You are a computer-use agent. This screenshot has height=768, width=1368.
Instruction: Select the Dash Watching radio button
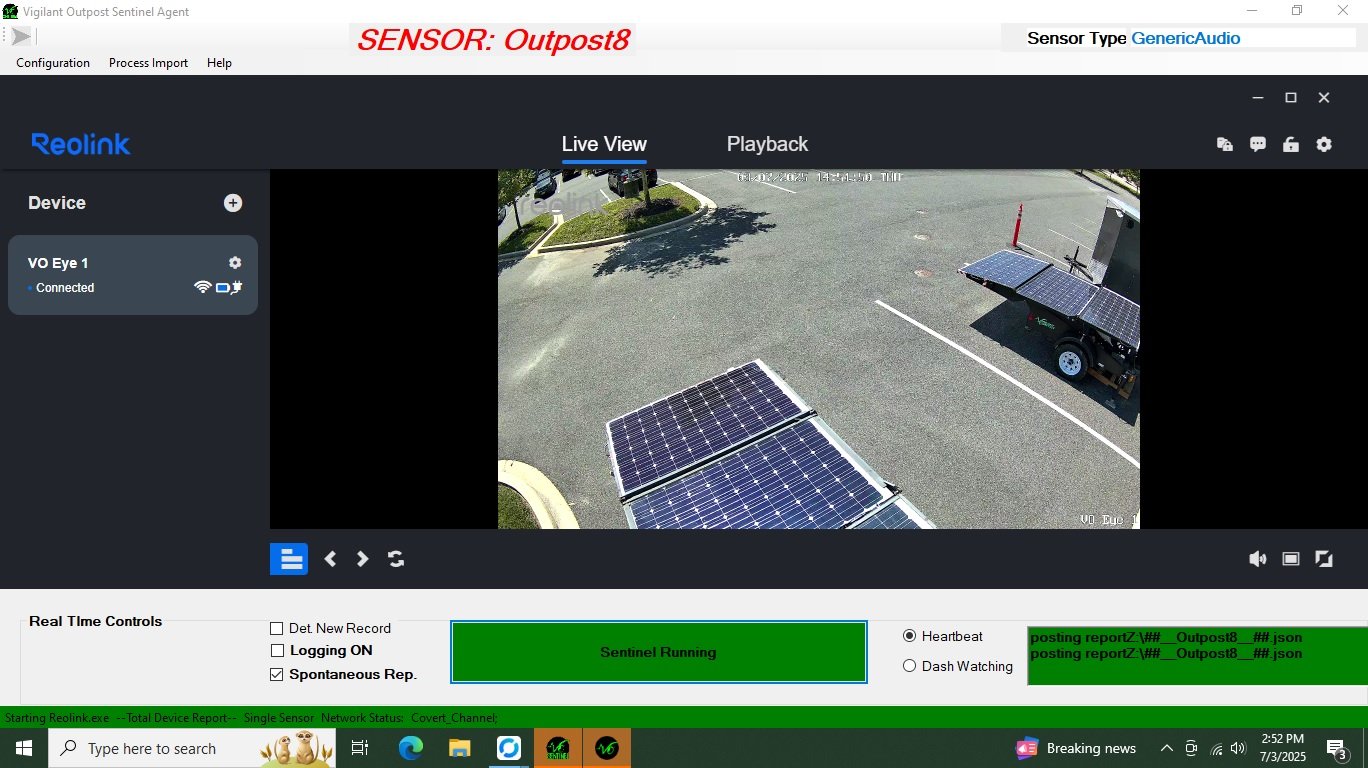[x=909, y=666]
